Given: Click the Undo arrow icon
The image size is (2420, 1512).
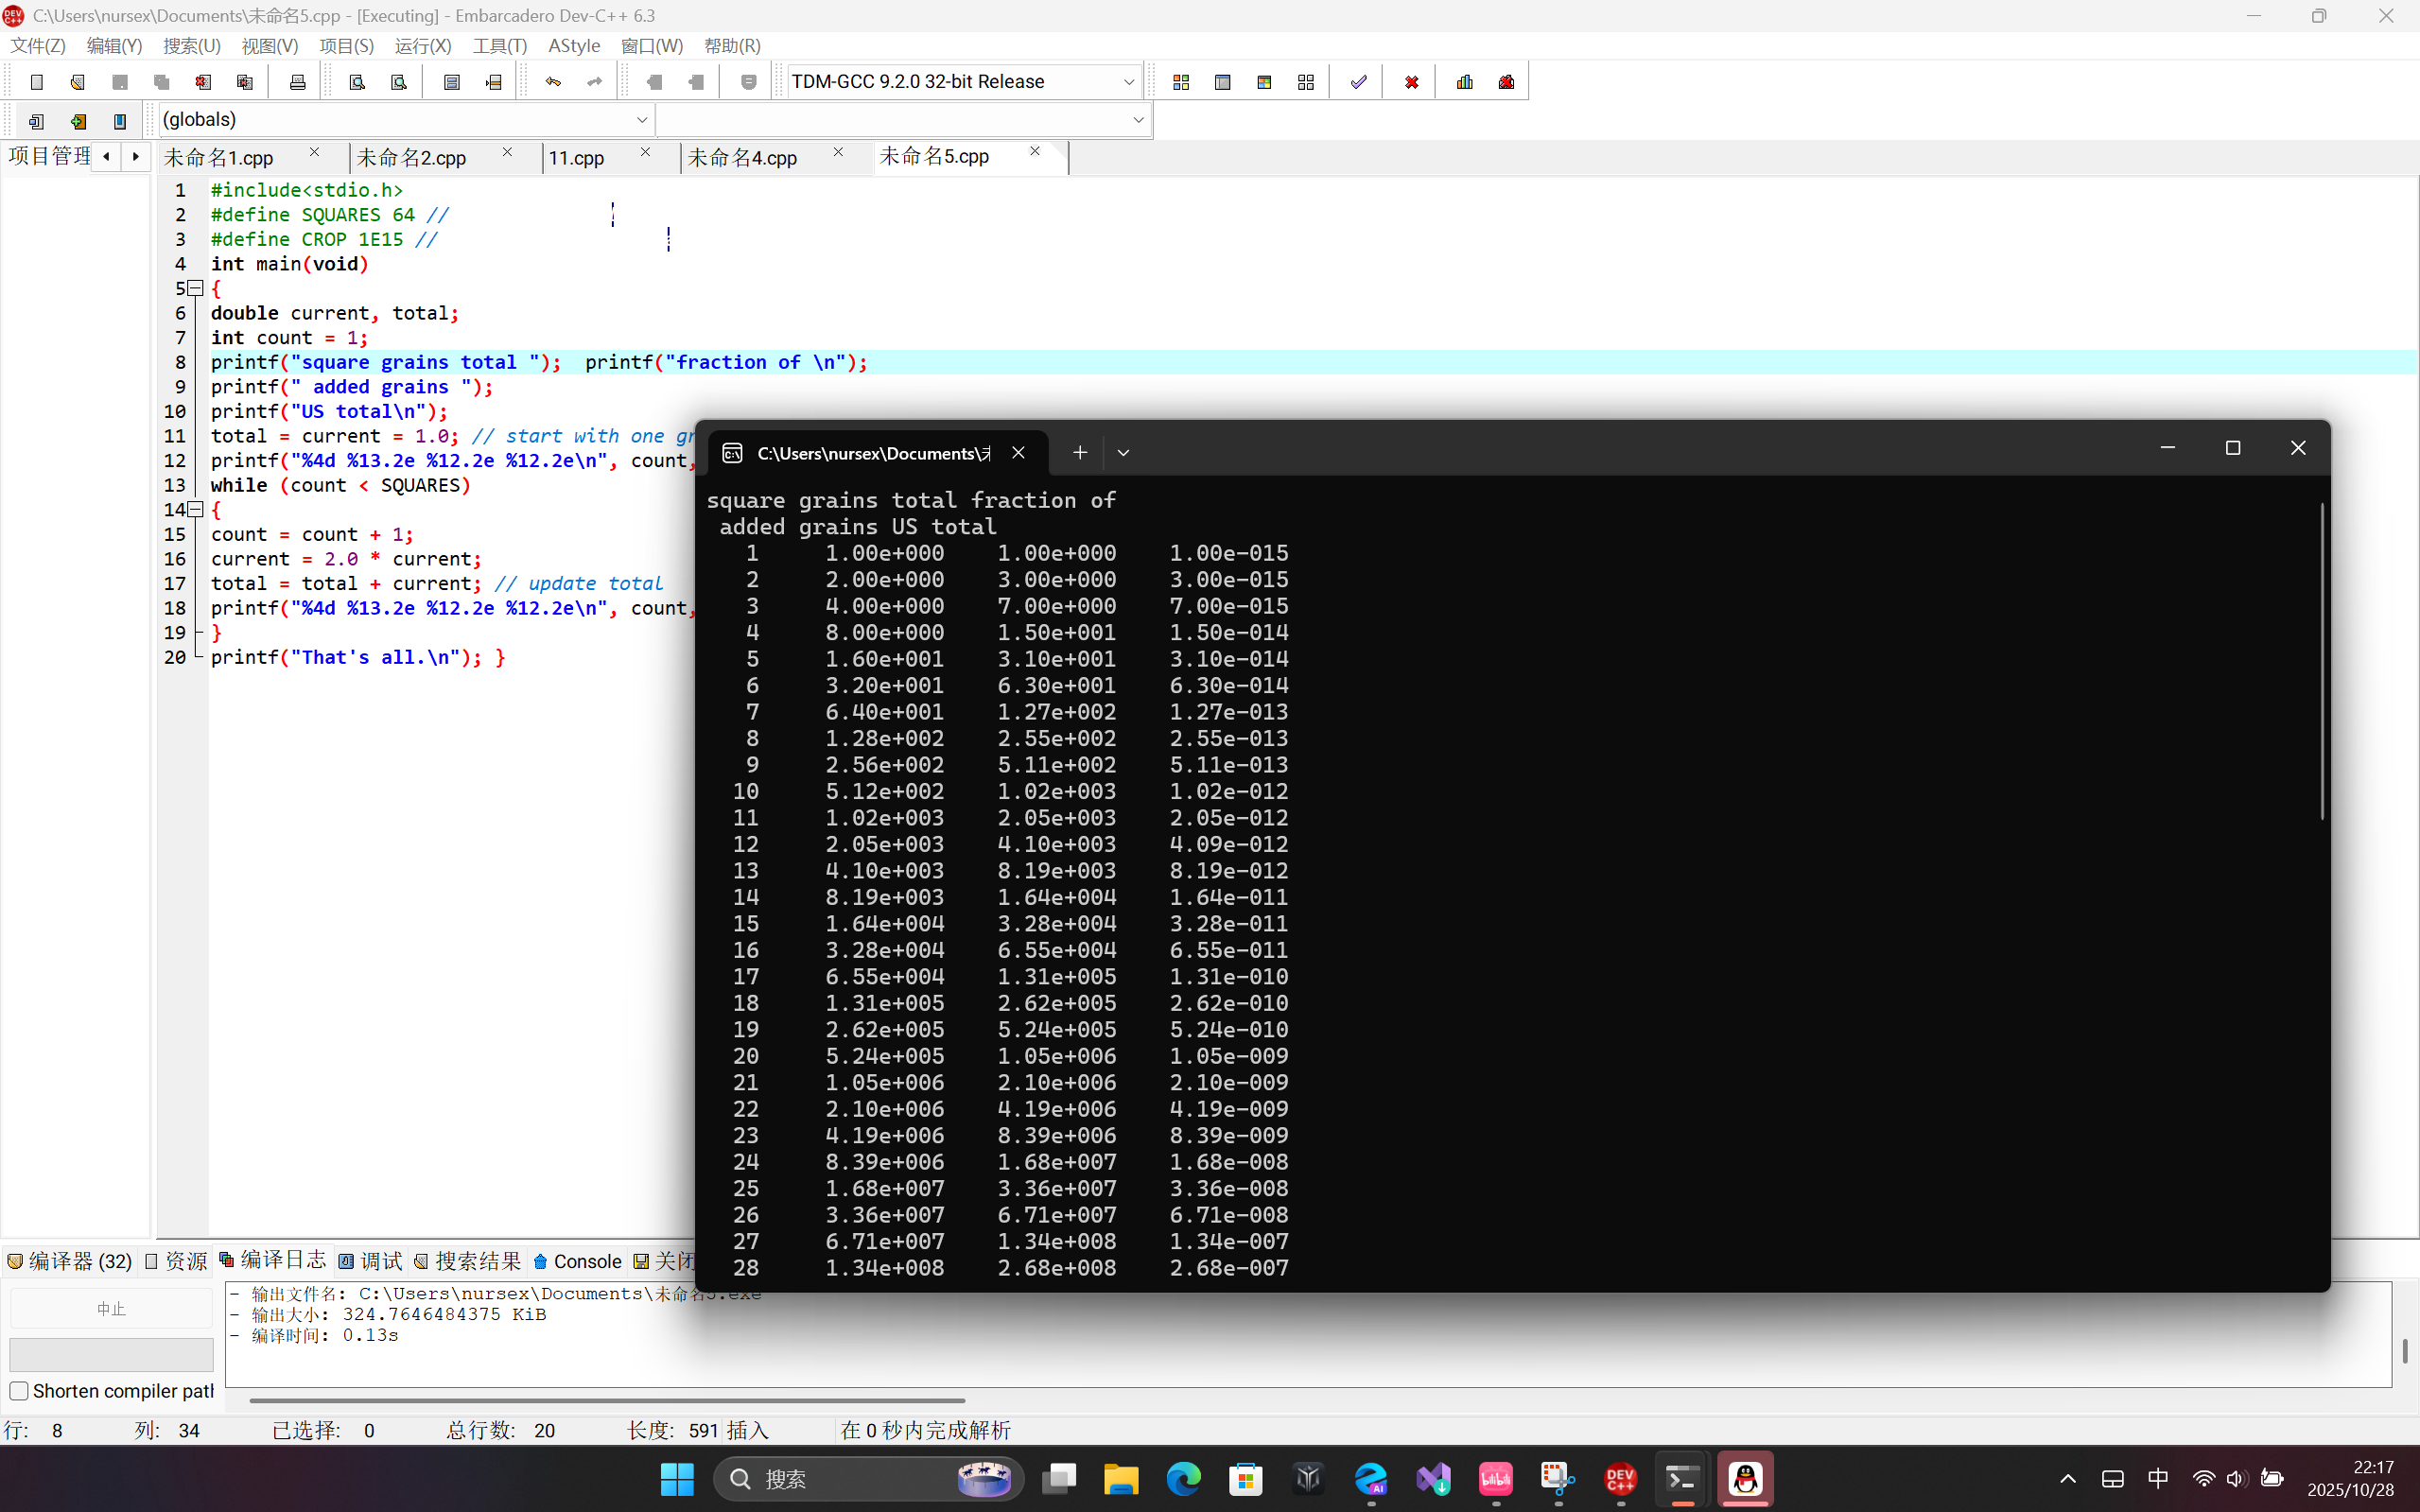Looking at the screenshot, I should click(553, 82).
